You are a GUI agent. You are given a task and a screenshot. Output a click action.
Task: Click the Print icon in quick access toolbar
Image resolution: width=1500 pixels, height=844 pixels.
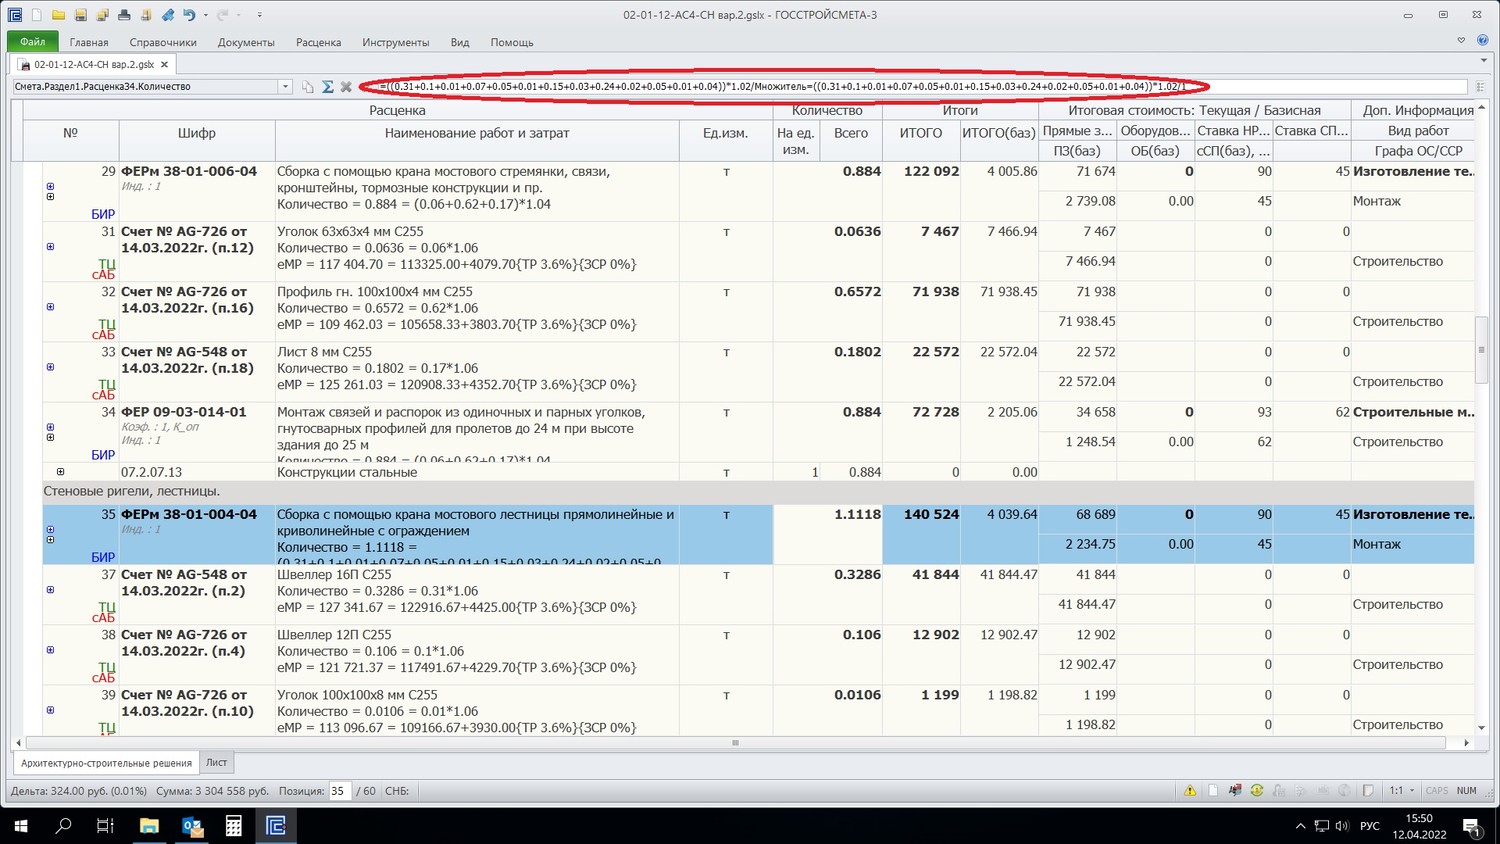(x=124, y=15)
